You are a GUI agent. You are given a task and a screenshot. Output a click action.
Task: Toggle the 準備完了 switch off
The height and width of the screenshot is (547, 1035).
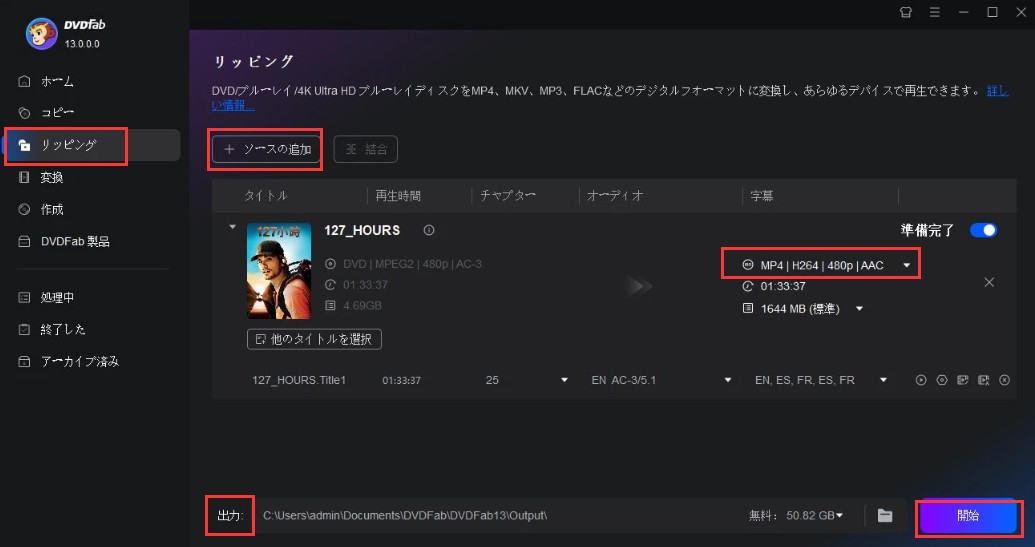tap(983, 230)
